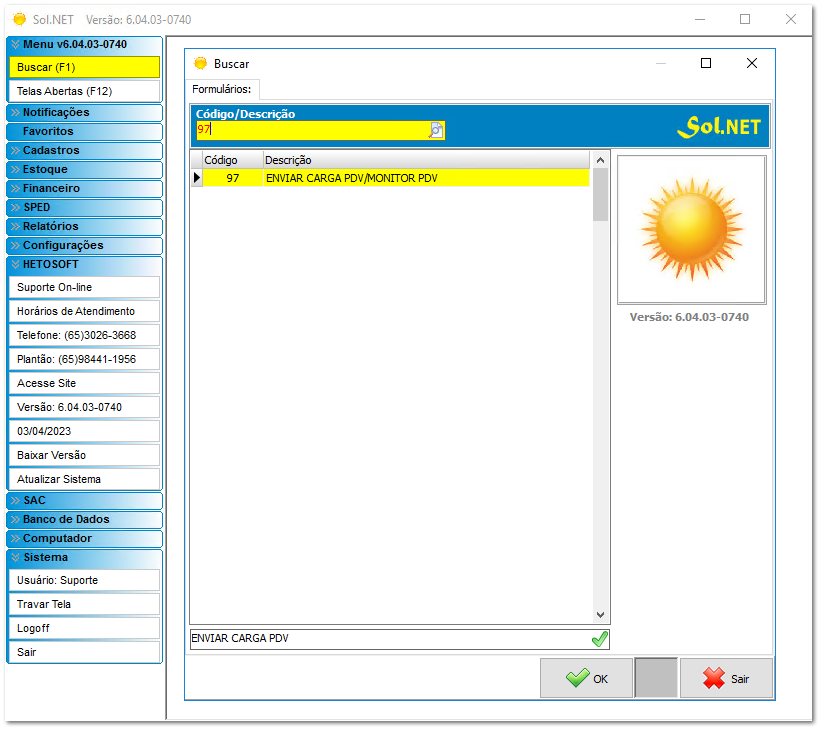Click Sair to close the search dialog
The image size is (821, 730).
click(726, 677)
